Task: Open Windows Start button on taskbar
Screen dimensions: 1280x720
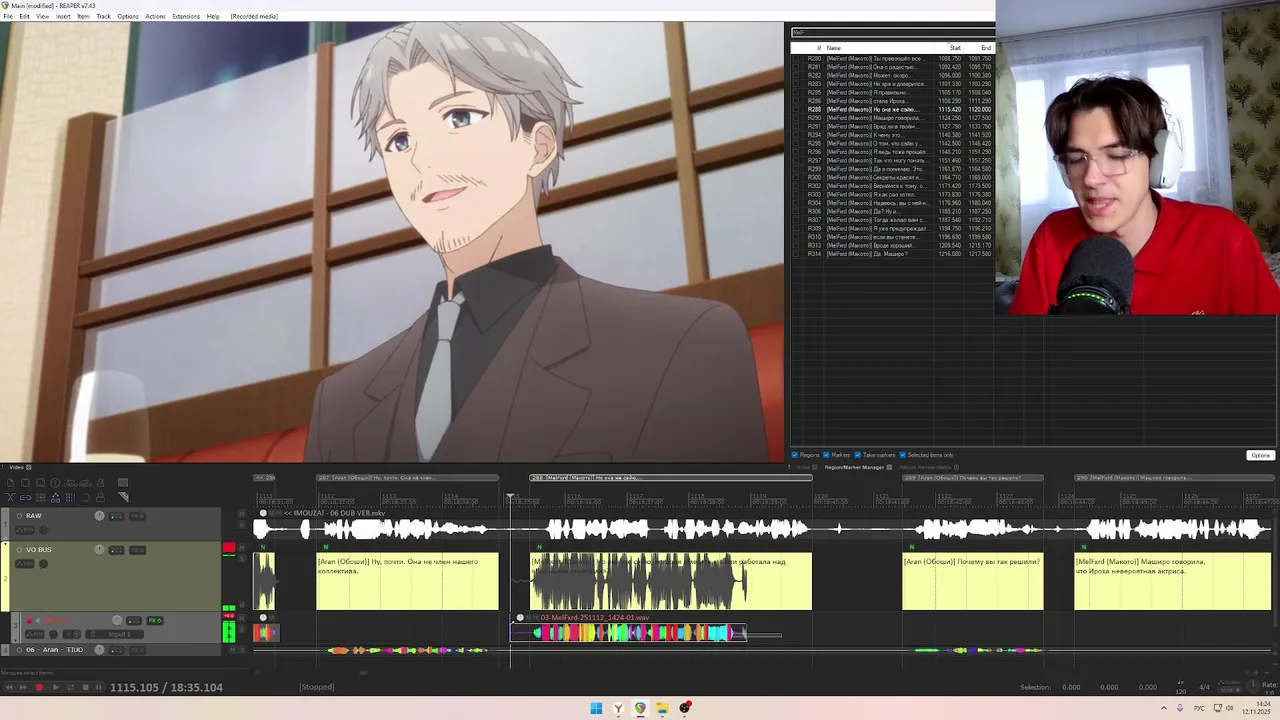Action: pyautogui.click(x=596, y=708)
